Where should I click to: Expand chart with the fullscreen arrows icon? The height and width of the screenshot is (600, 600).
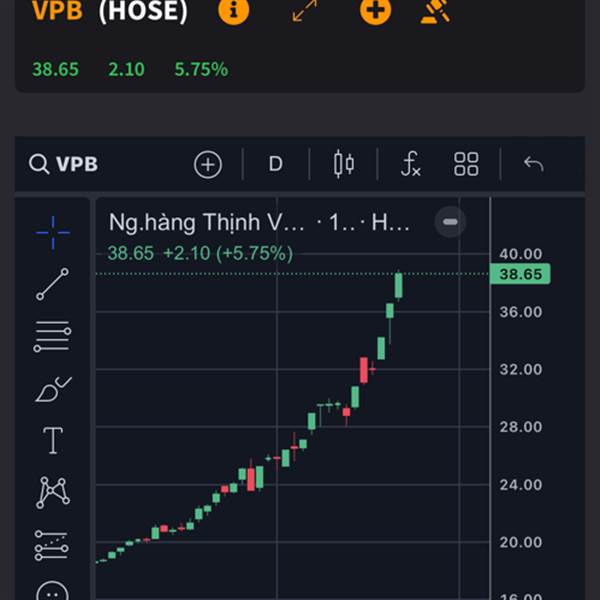(x=305, y=10)
